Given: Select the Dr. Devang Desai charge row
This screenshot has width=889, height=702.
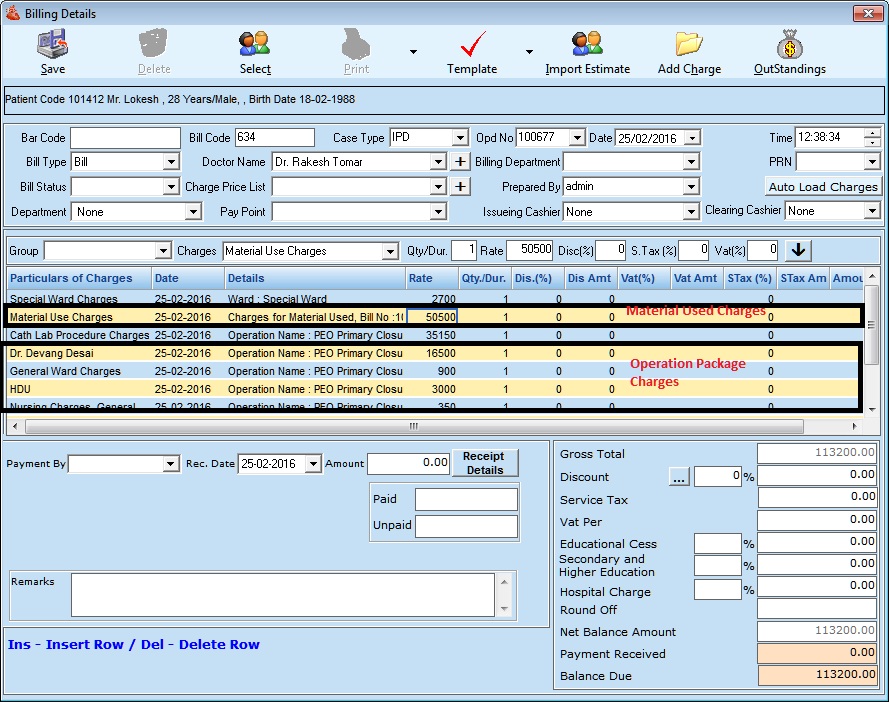Looking at the screenshot, I should pyautogui.click(x=79, y=354).
